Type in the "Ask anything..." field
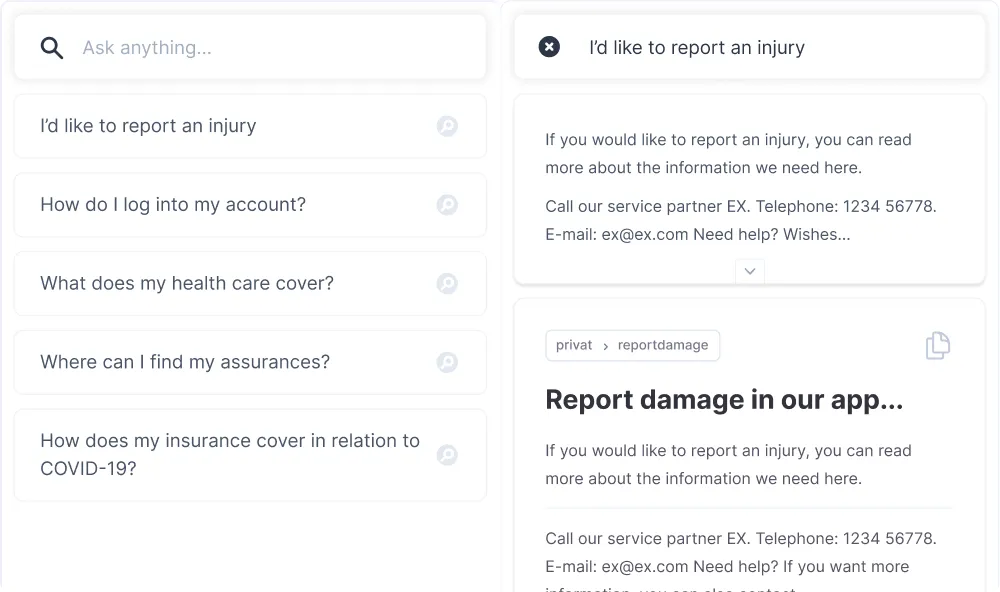This screenshot has width=1000, height=592. [270, 47]
